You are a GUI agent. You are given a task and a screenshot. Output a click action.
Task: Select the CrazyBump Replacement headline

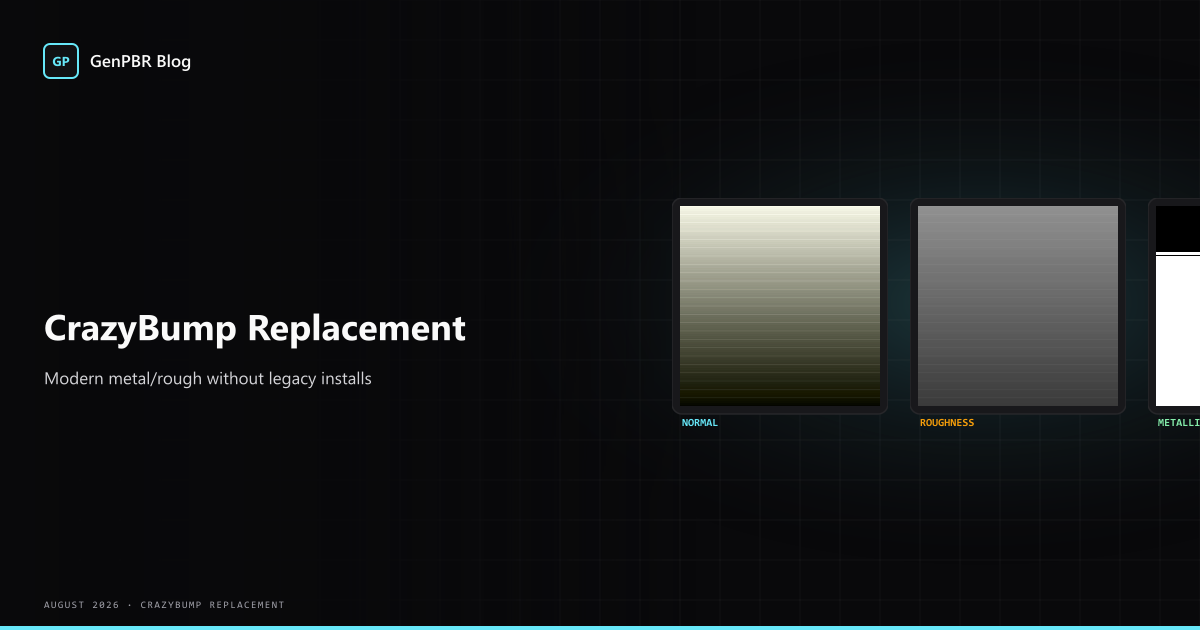[x=255, y=328]
